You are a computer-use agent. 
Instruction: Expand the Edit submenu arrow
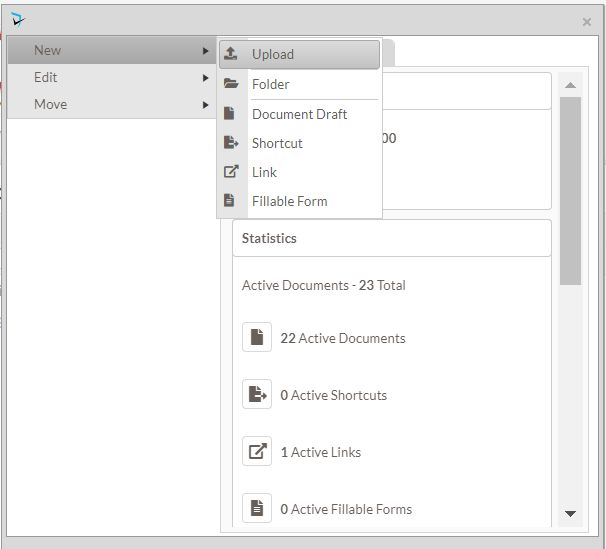(x=205, y=77)
